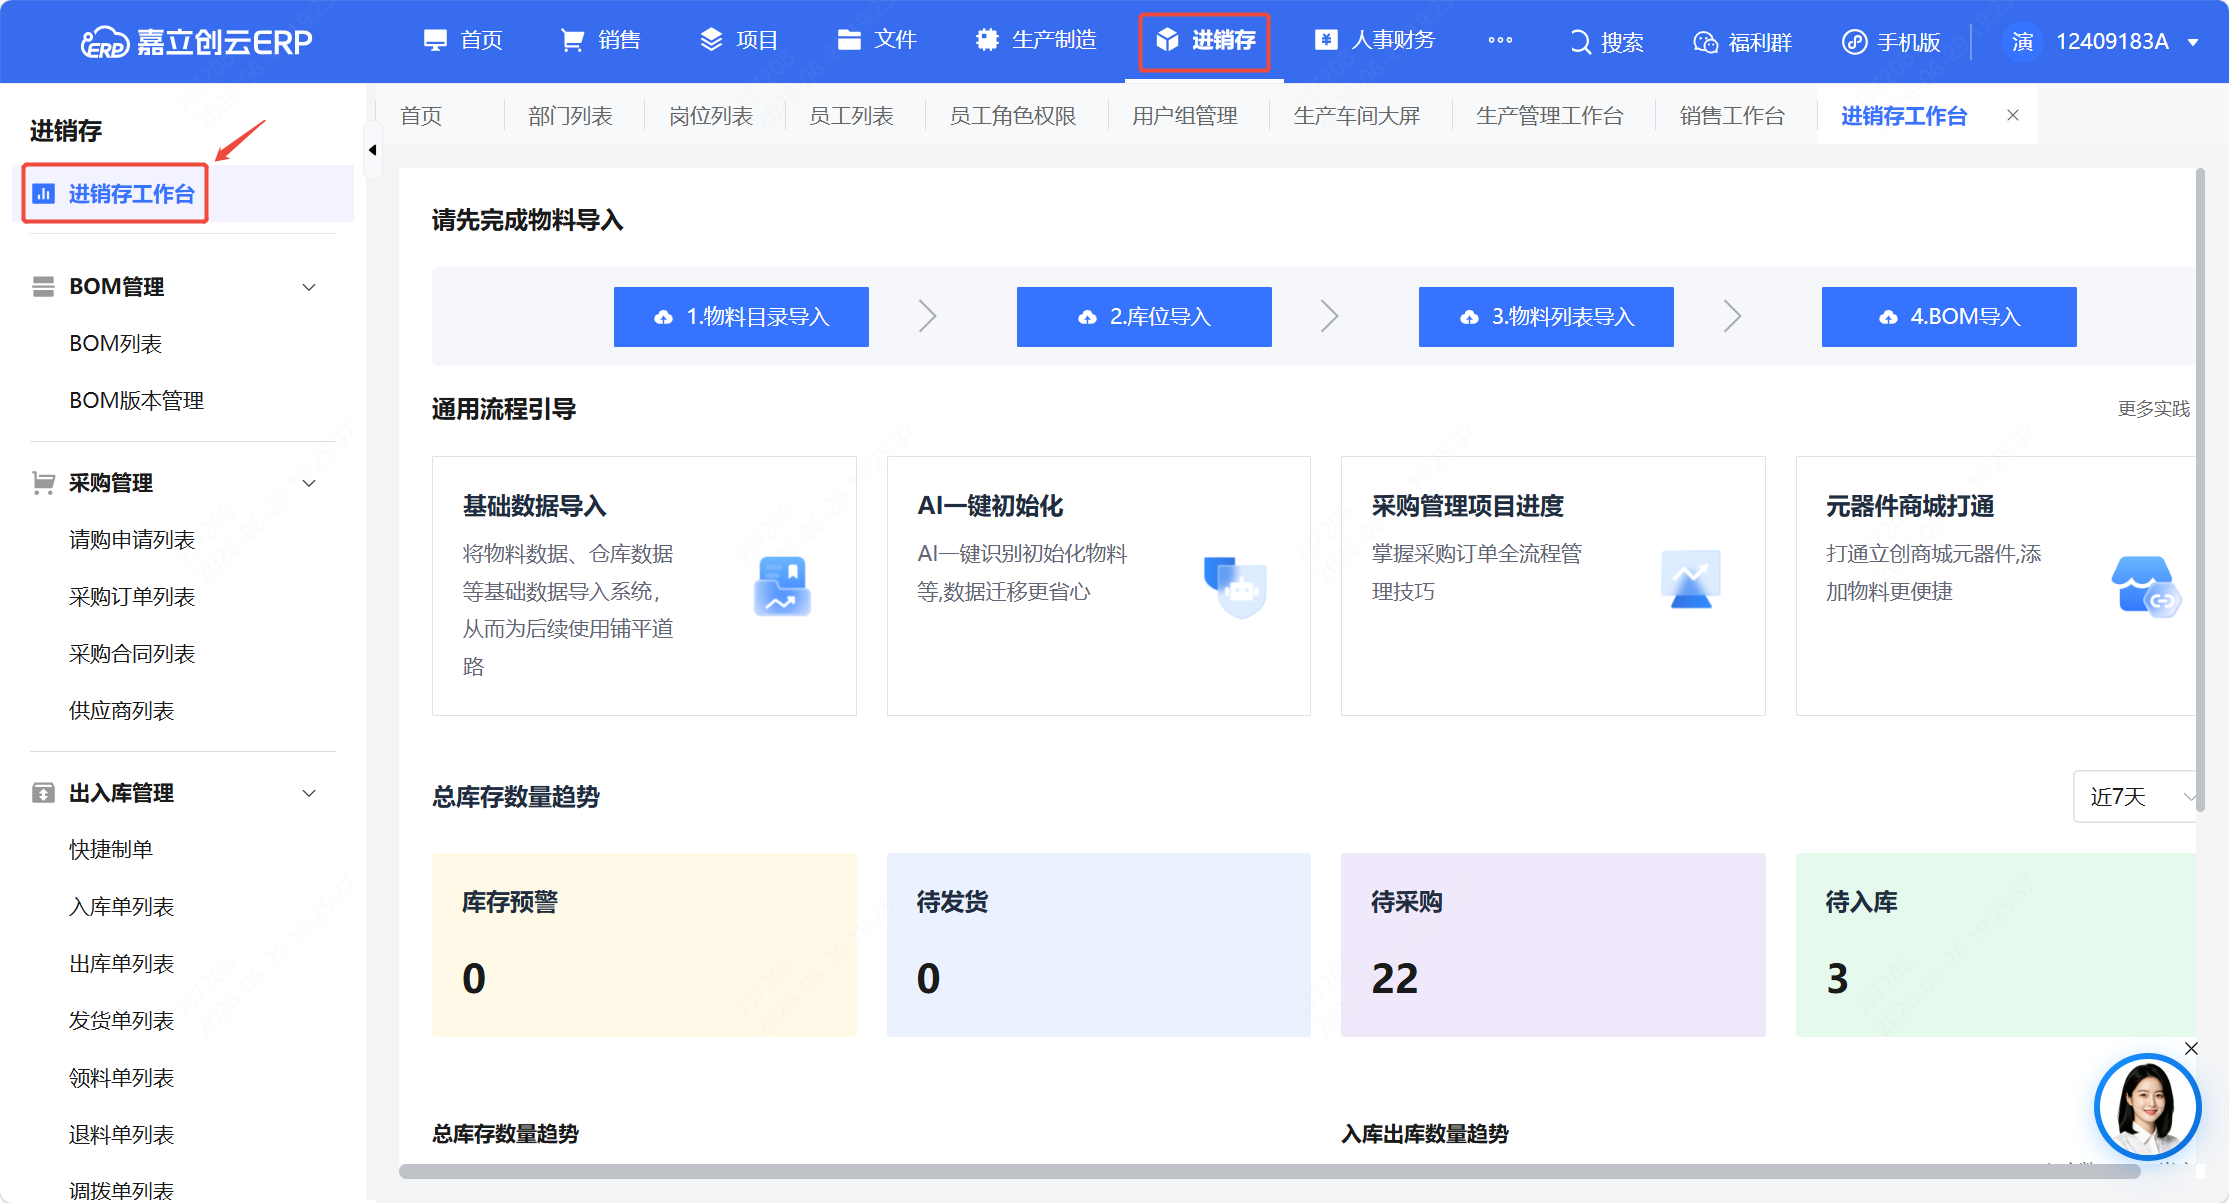Viewport: 2229px width, 1203px height.
Task: Open the 基础数据导入 guide card
Action: [x=644, y=586]
